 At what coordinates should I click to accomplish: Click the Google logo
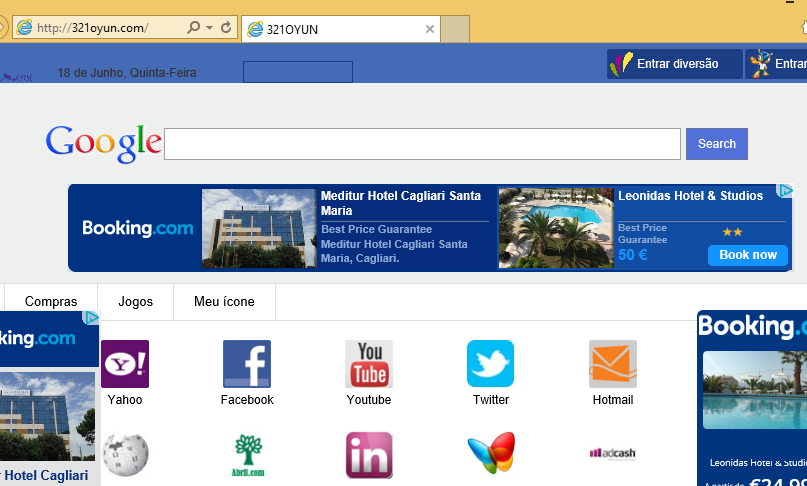point(103,144)
